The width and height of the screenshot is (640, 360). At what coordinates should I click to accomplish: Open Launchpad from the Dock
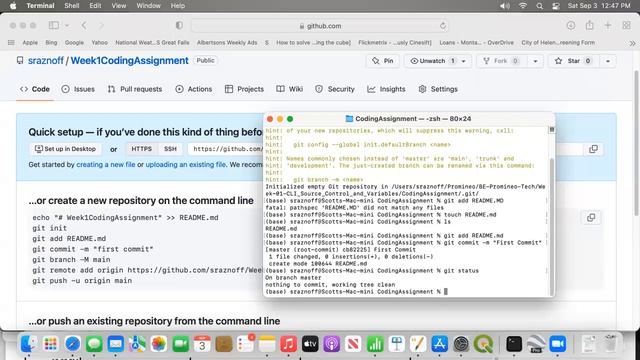(51, 344)
